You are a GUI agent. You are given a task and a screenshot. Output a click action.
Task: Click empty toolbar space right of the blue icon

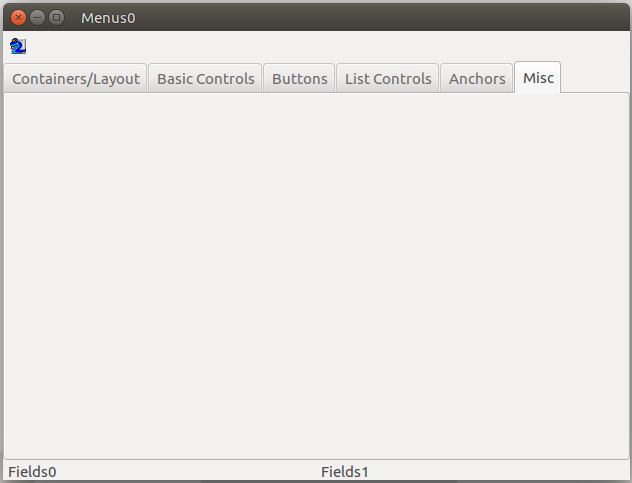pyautogui.click(x=300, y=46)
